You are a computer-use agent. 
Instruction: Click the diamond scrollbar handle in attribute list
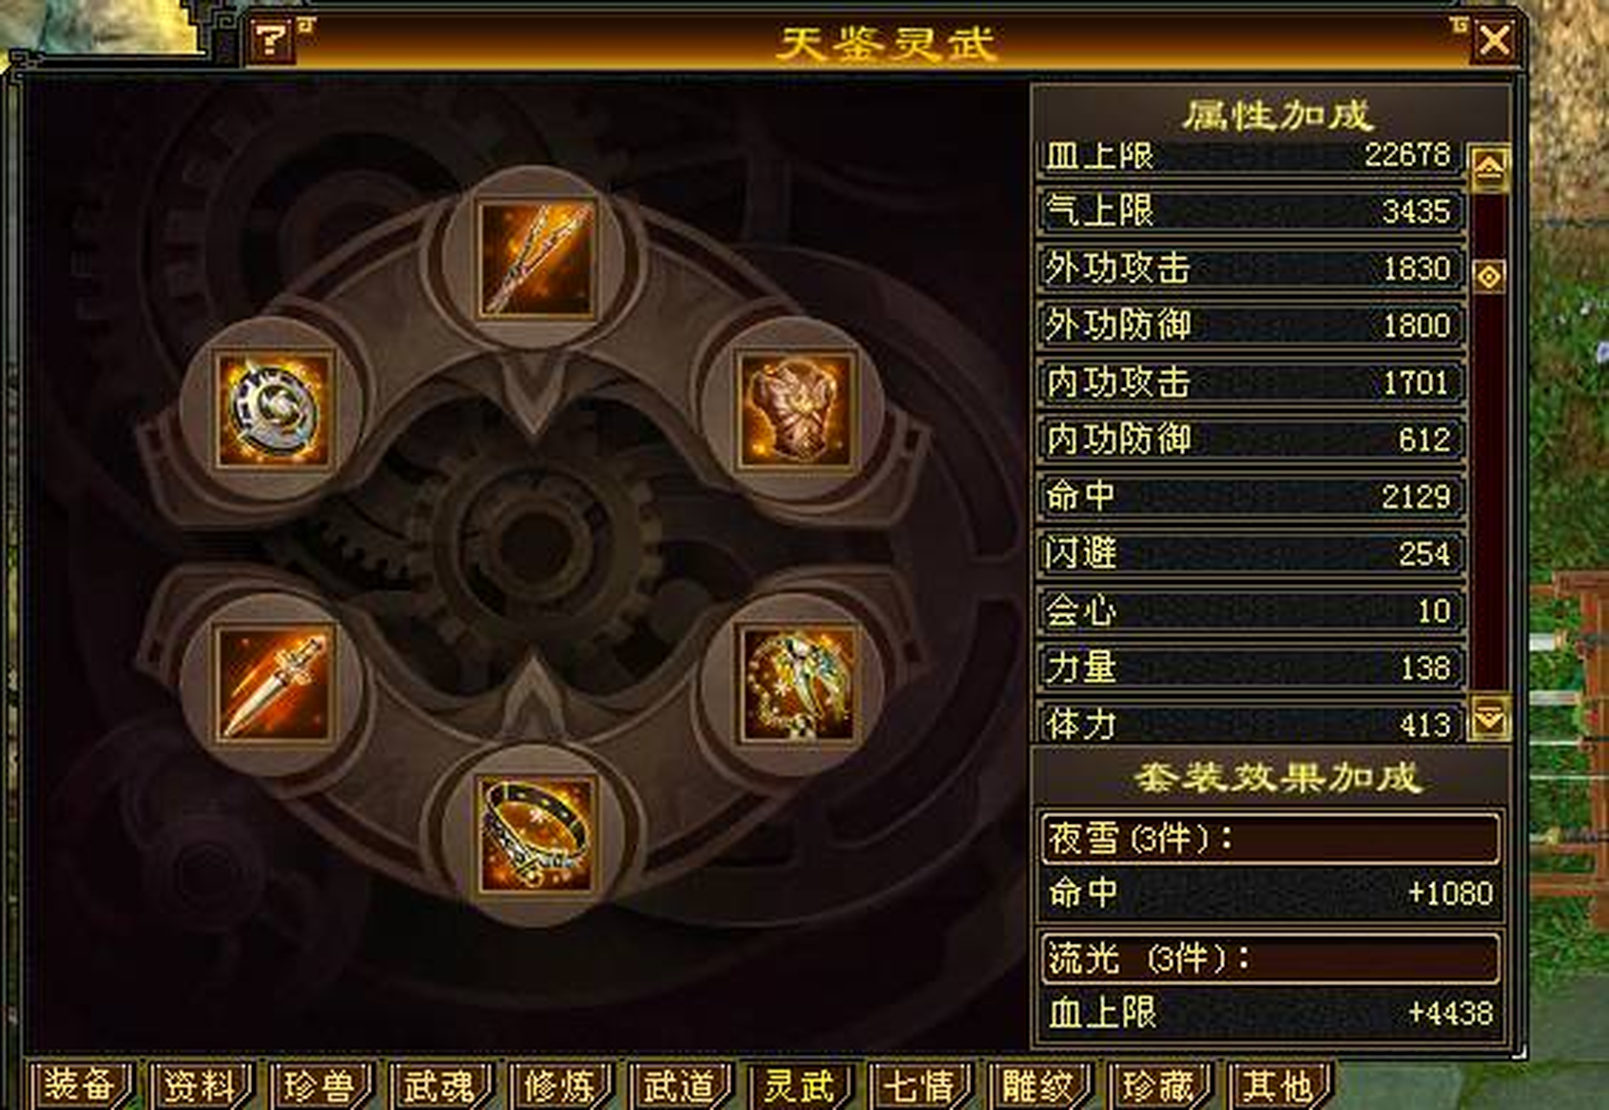point(1489,276)
